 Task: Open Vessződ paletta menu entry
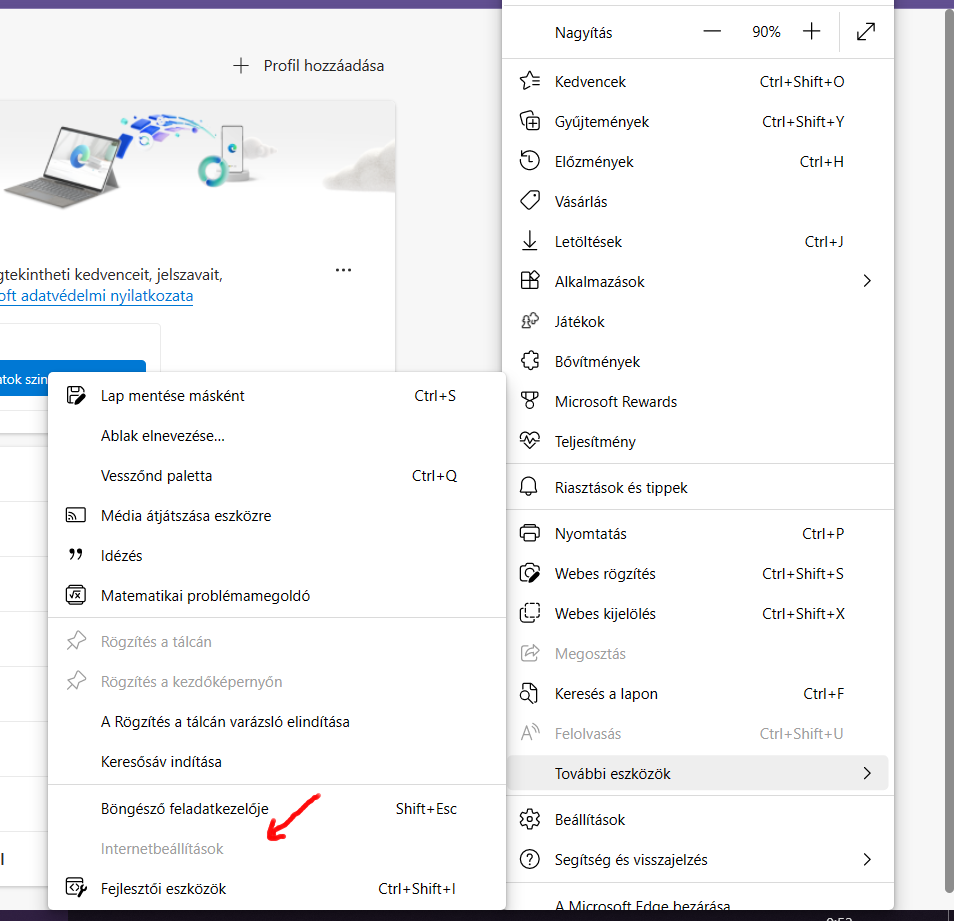pyautogui.click(x=277, y=475)
